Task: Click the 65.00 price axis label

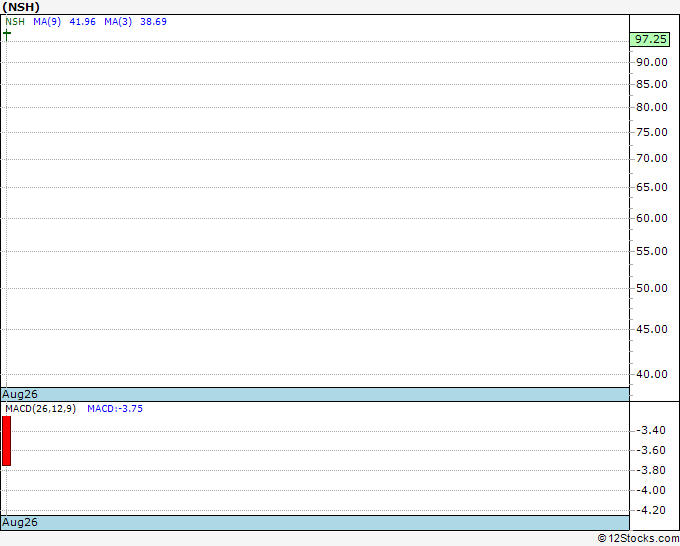Action: [x=651, y=187]
